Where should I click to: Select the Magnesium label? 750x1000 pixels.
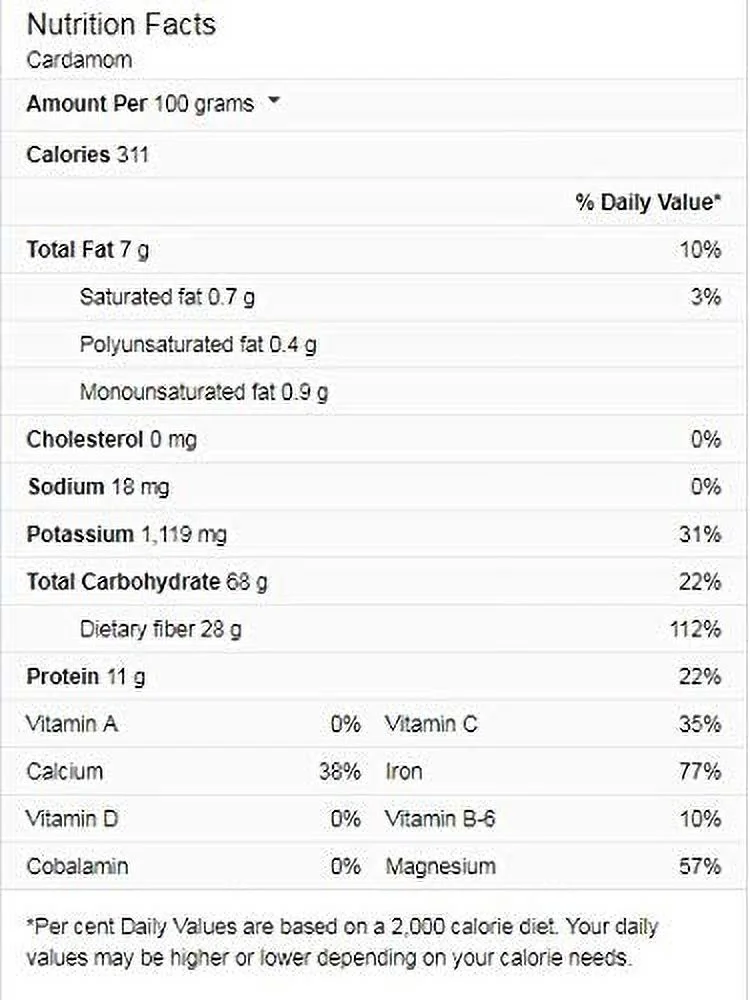[440, 866]
